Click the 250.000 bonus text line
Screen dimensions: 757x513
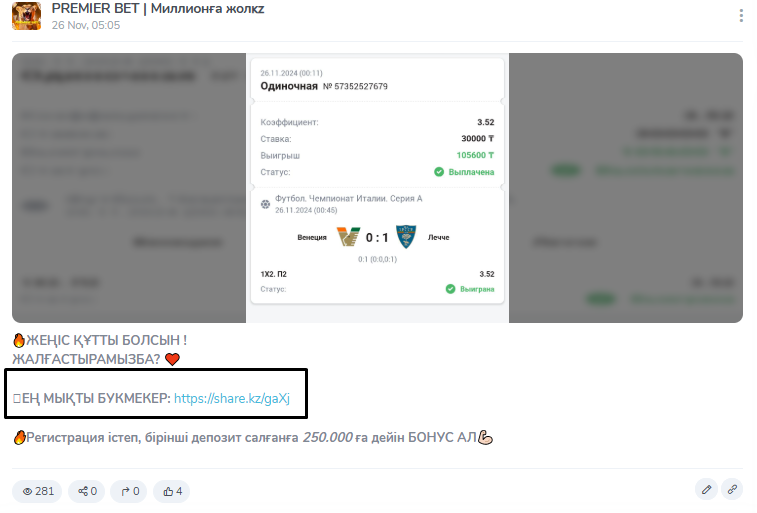click(x=253, y=437)
